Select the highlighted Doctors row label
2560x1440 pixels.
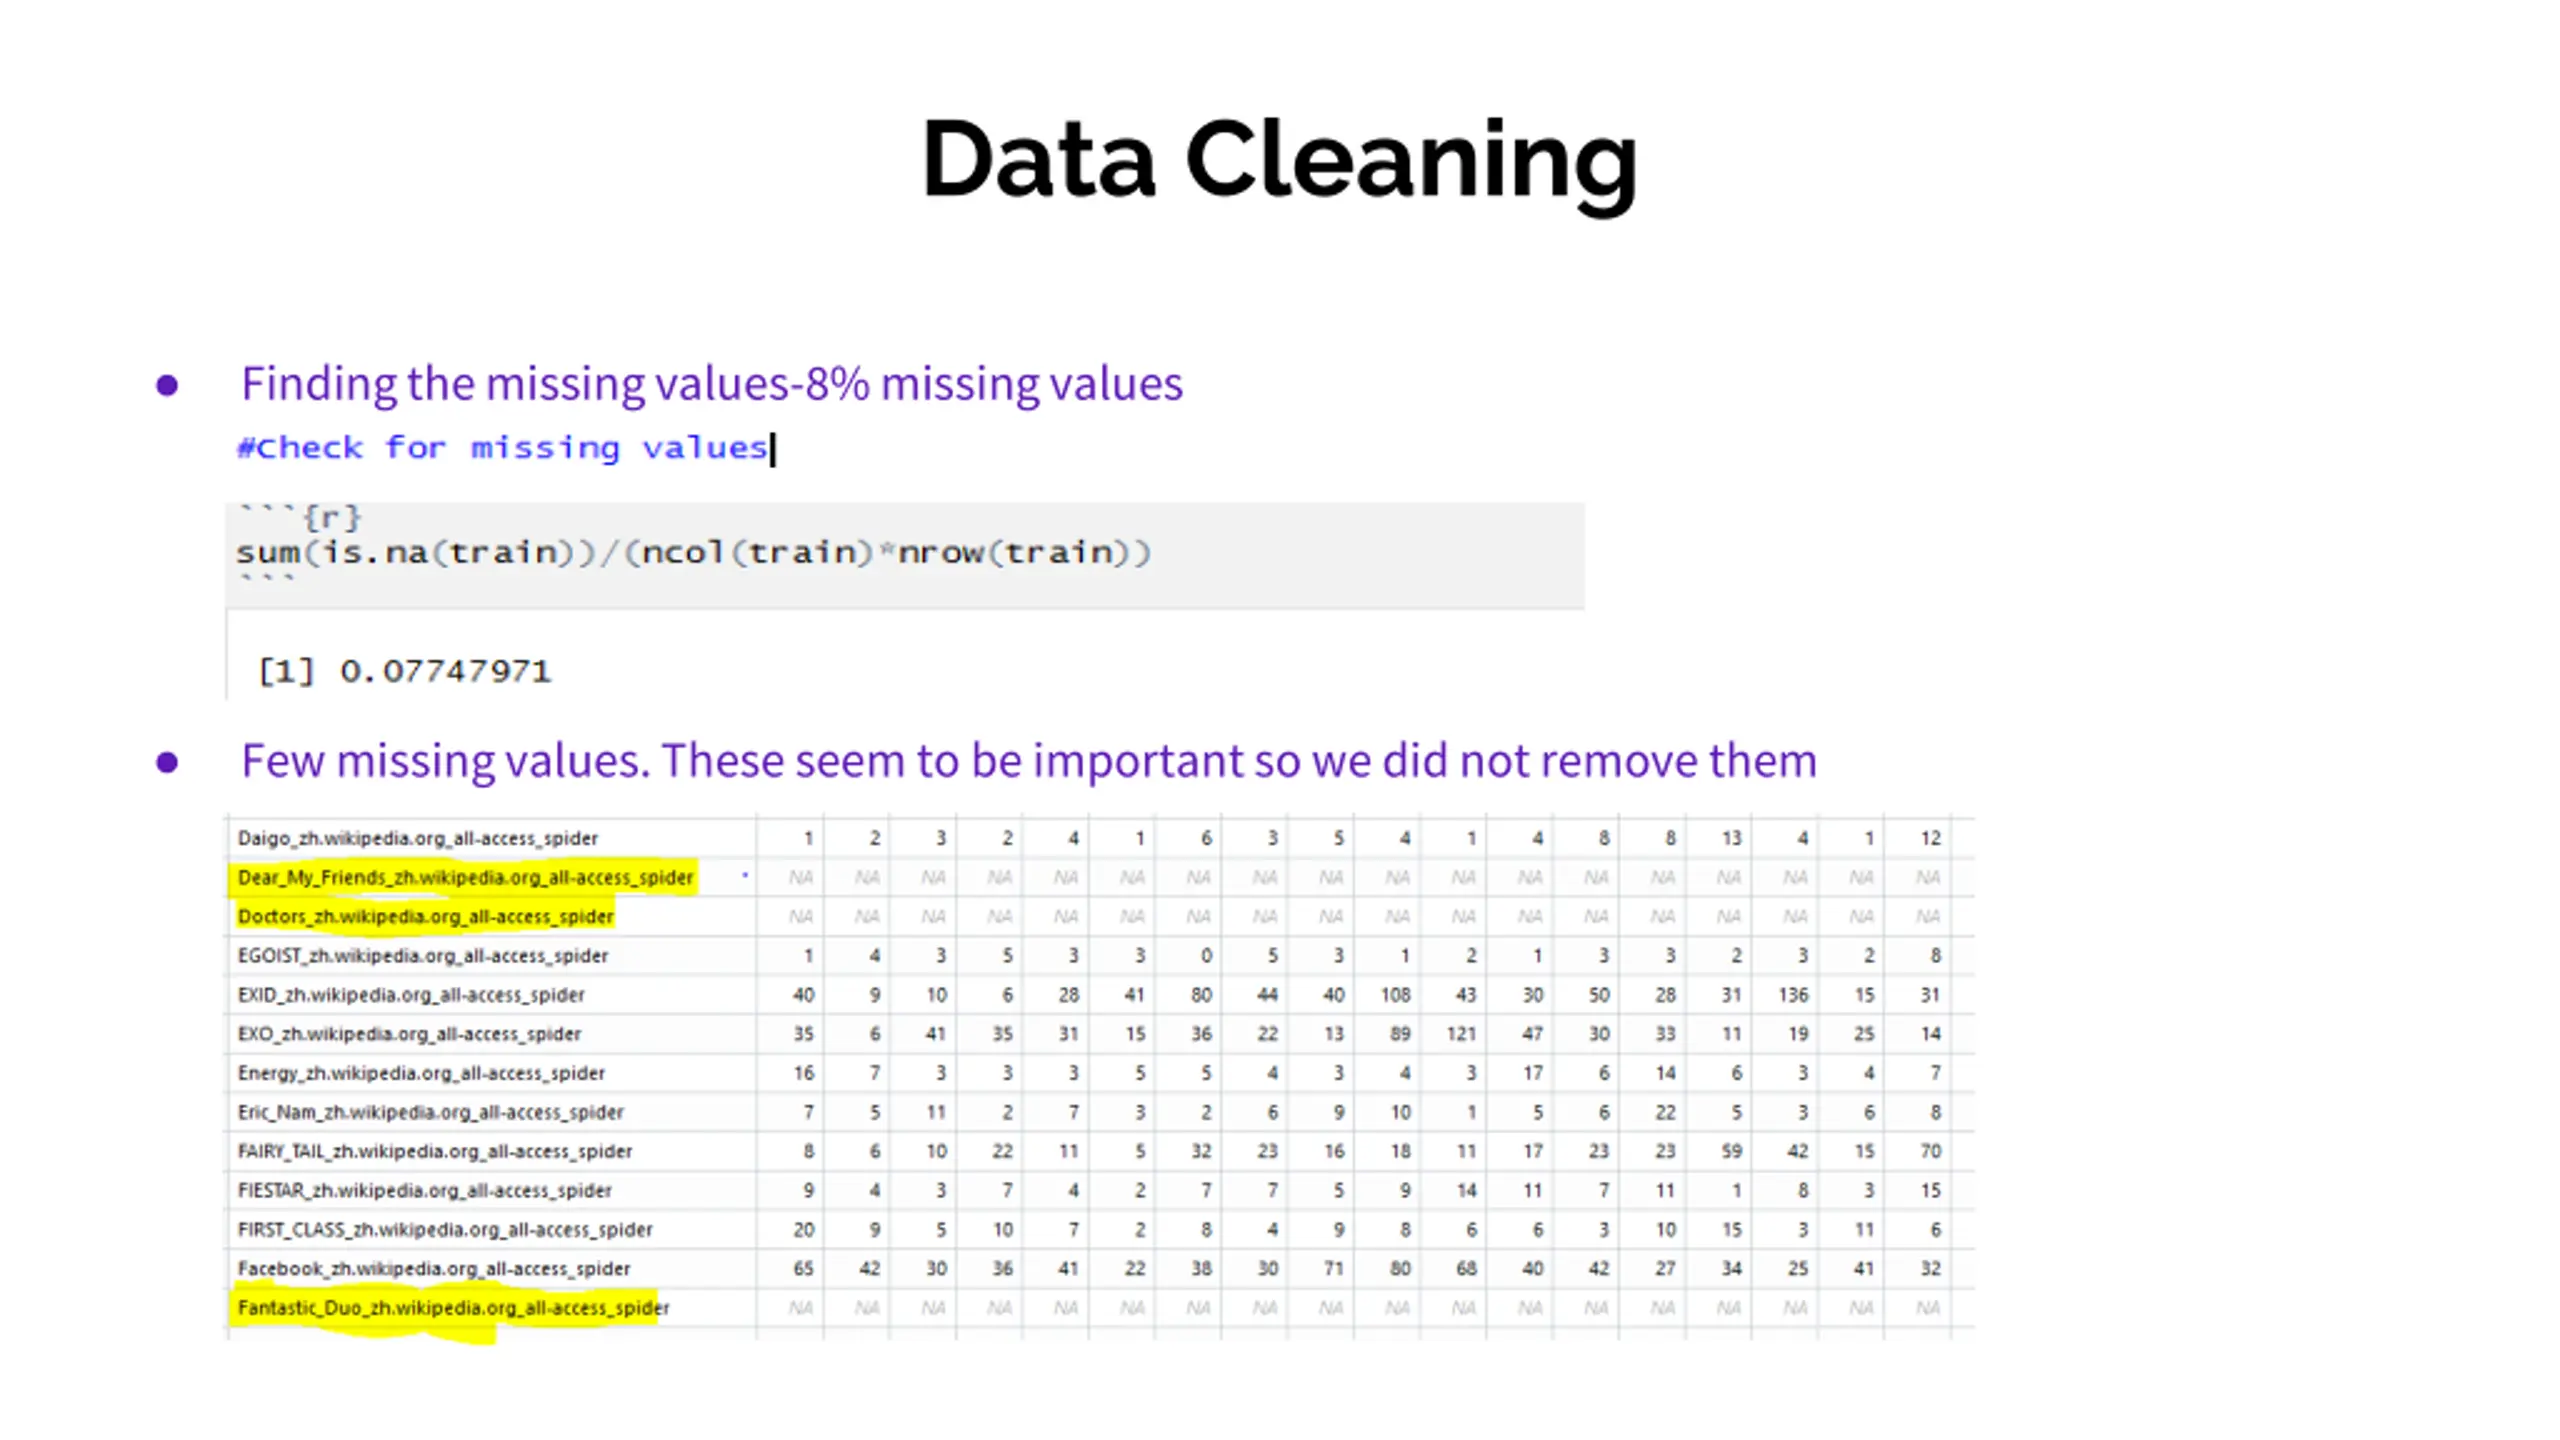click(x=425, y=916)
